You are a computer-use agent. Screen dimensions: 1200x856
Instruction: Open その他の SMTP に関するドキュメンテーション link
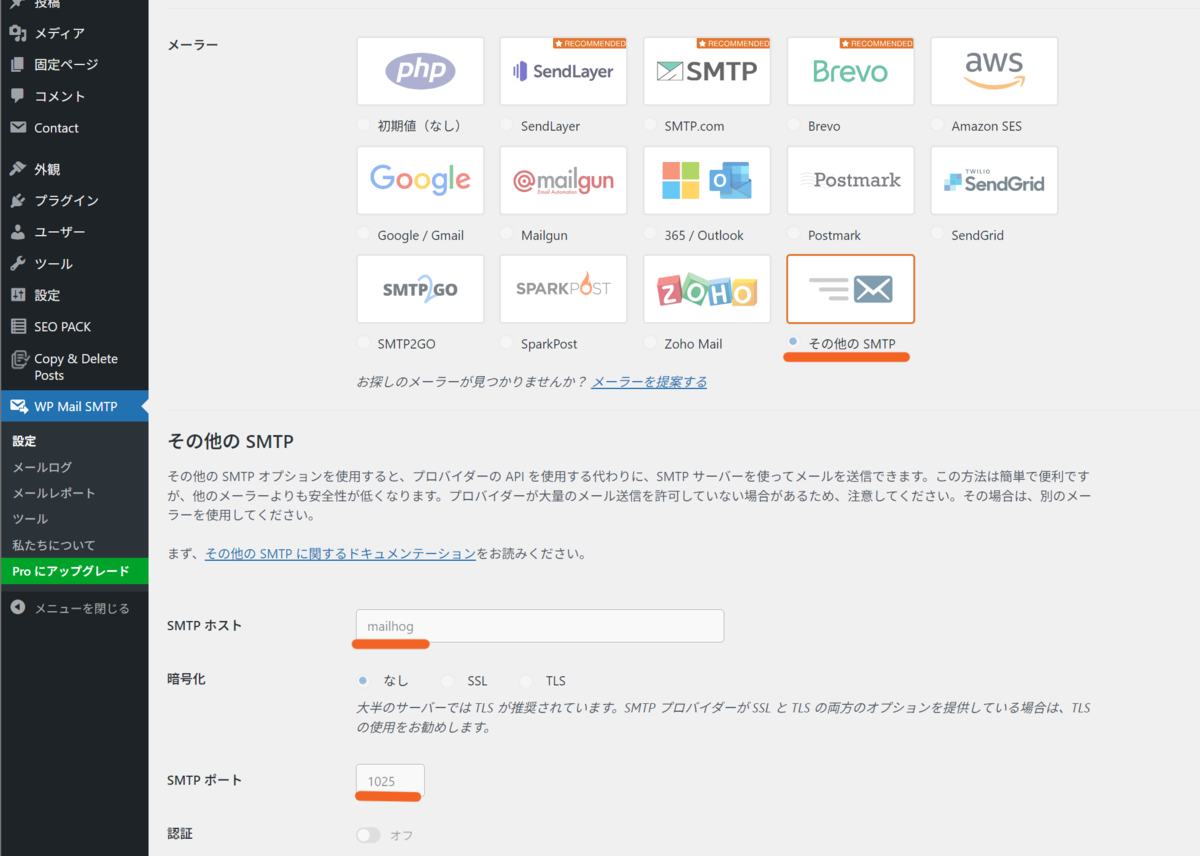click(x=340, y=553)
